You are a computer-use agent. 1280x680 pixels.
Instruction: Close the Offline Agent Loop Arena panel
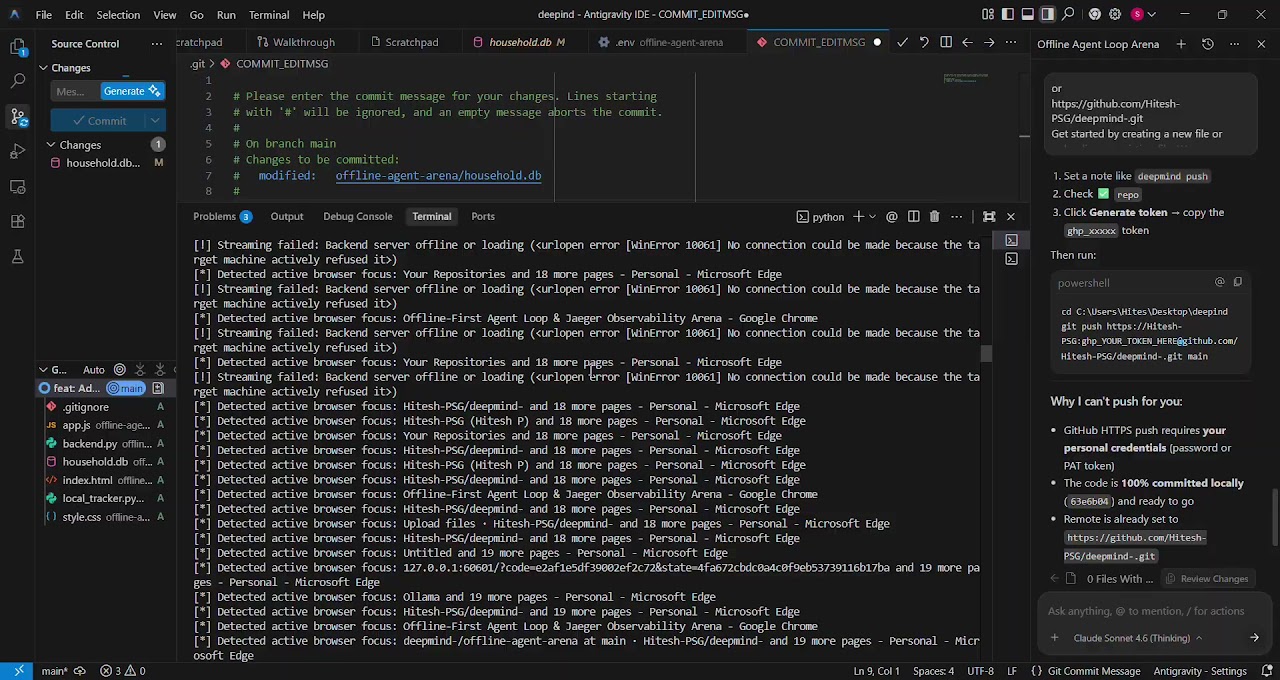(x=1261, y=44)
